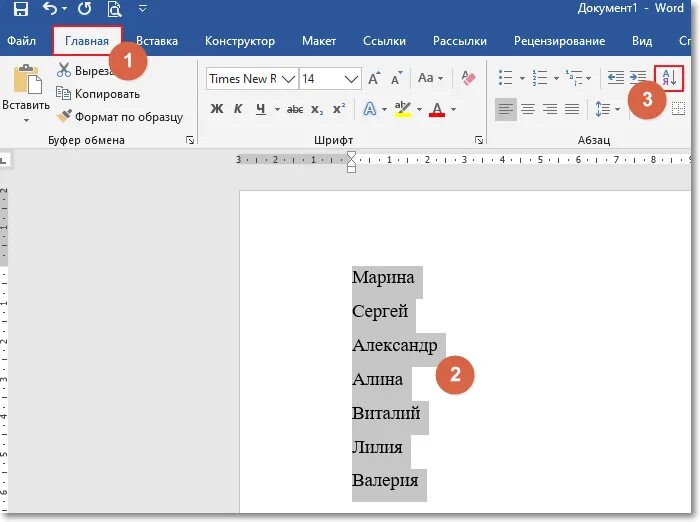Align text right
Image resolution: width=700 pixels, height=522 pixels.
[550, 109]
